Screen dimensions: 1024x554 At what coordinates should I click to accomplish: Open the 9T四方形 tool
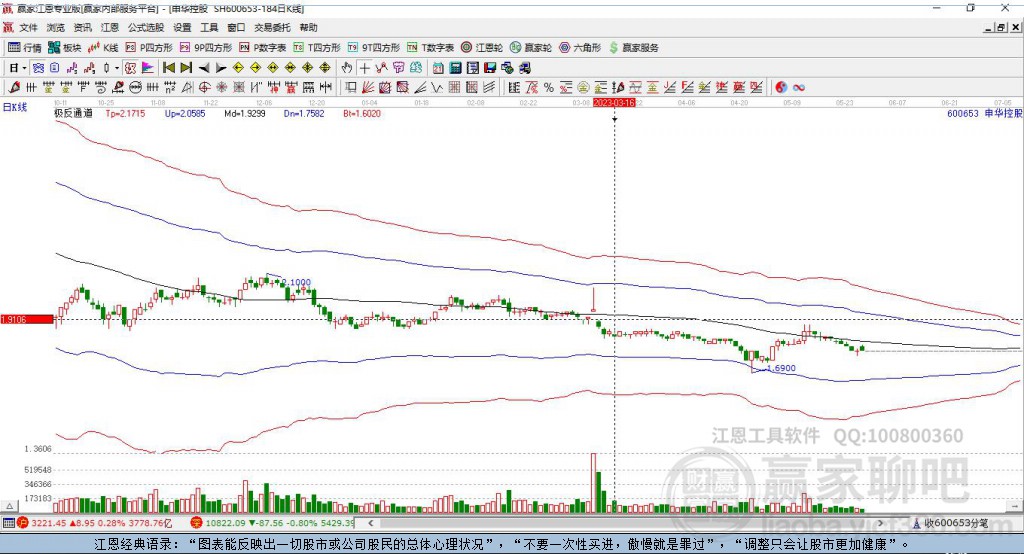[374, 48]
